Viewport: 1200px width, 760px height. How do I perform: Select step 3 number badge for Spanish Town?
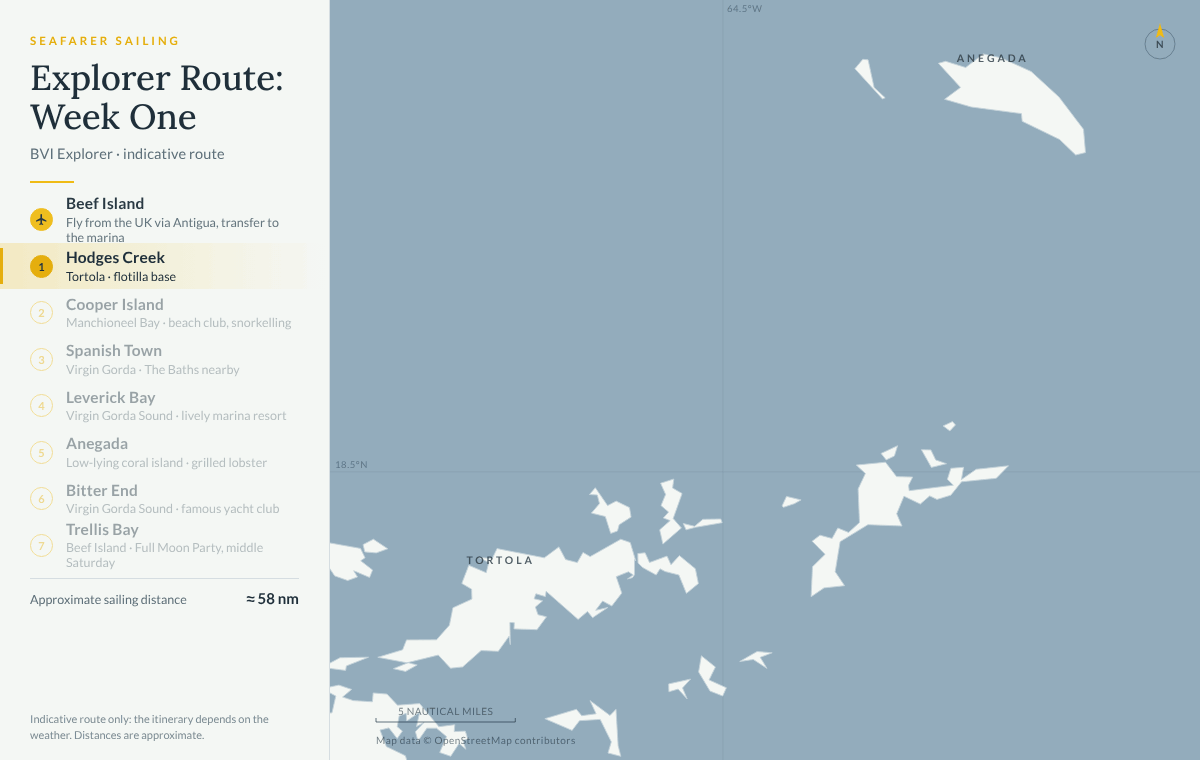tap(41, 359)
